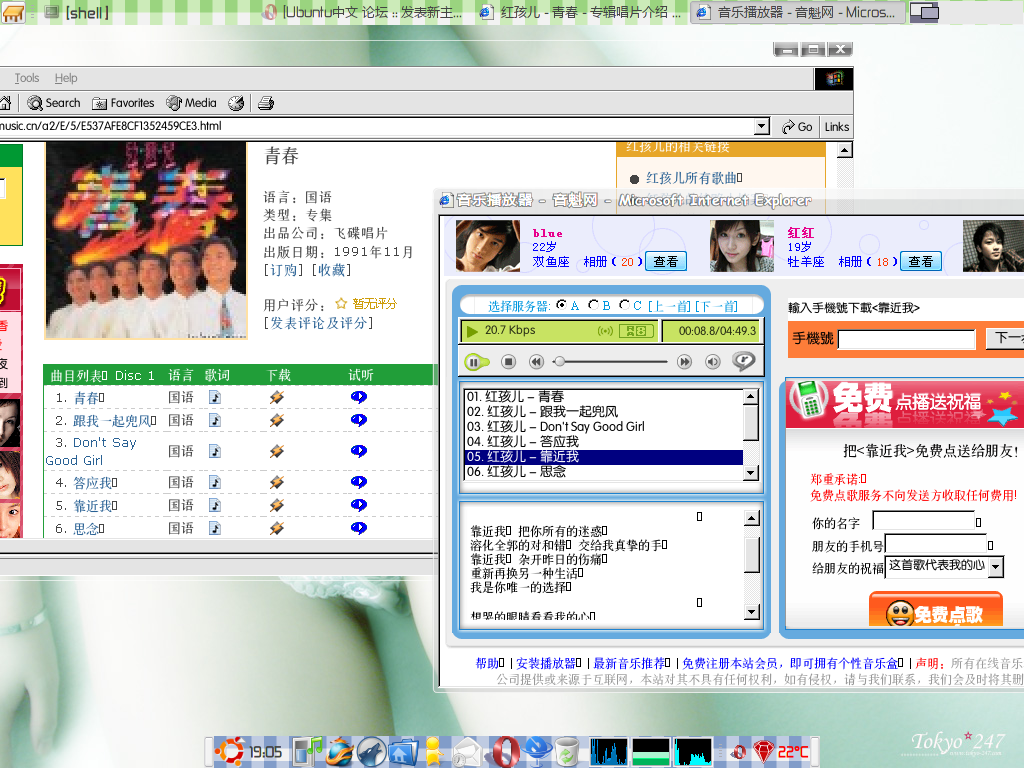
Task: Select server A radio button
Action: [x=561, y=305]
